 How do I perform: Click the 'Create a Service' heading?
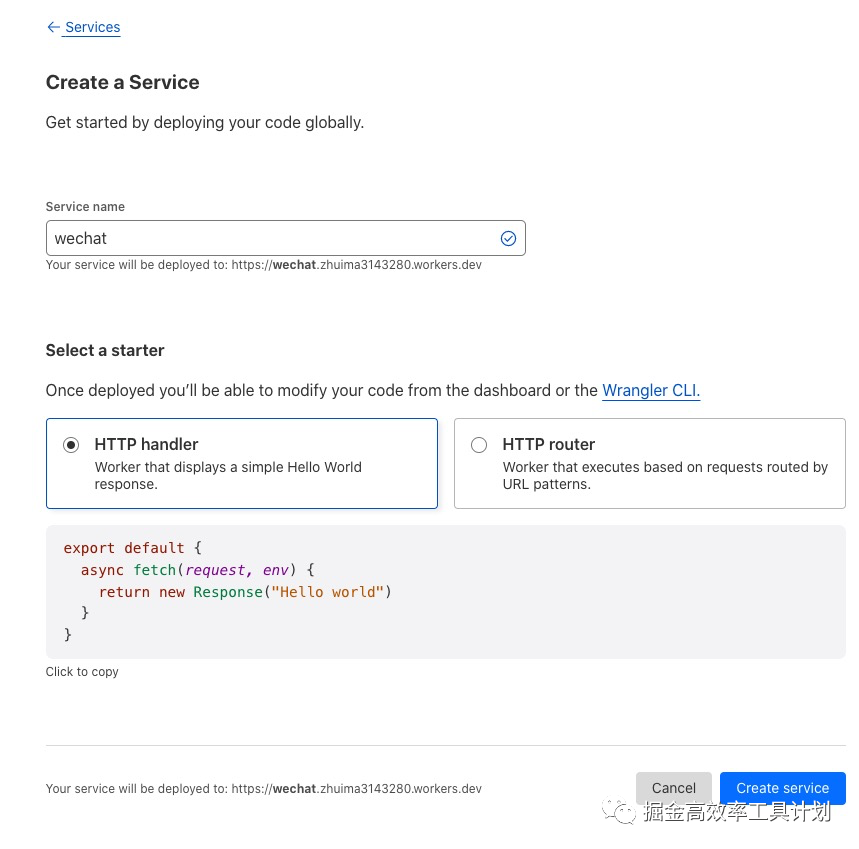click(122, 83)
